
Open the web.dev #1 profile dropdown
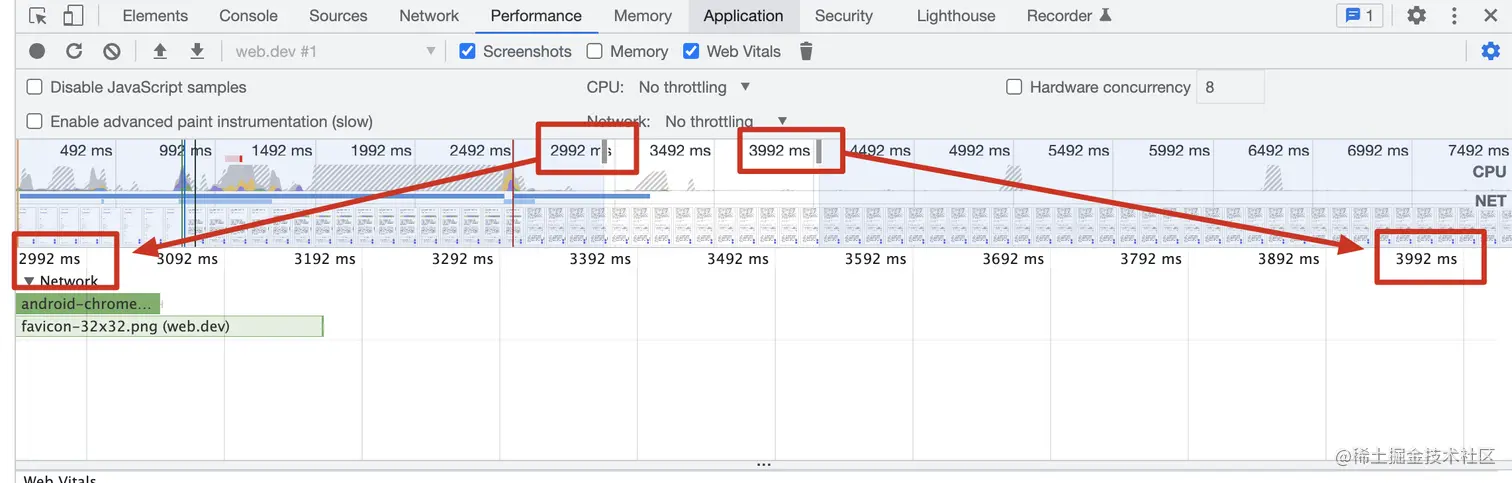(x=335, y=51)
